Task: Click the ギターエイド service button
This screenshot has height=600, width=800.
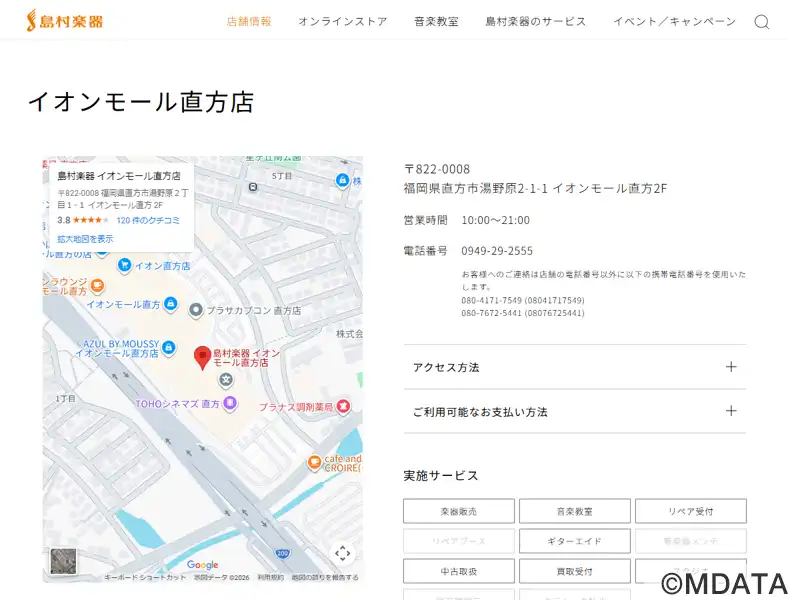Action: (574, 541)
